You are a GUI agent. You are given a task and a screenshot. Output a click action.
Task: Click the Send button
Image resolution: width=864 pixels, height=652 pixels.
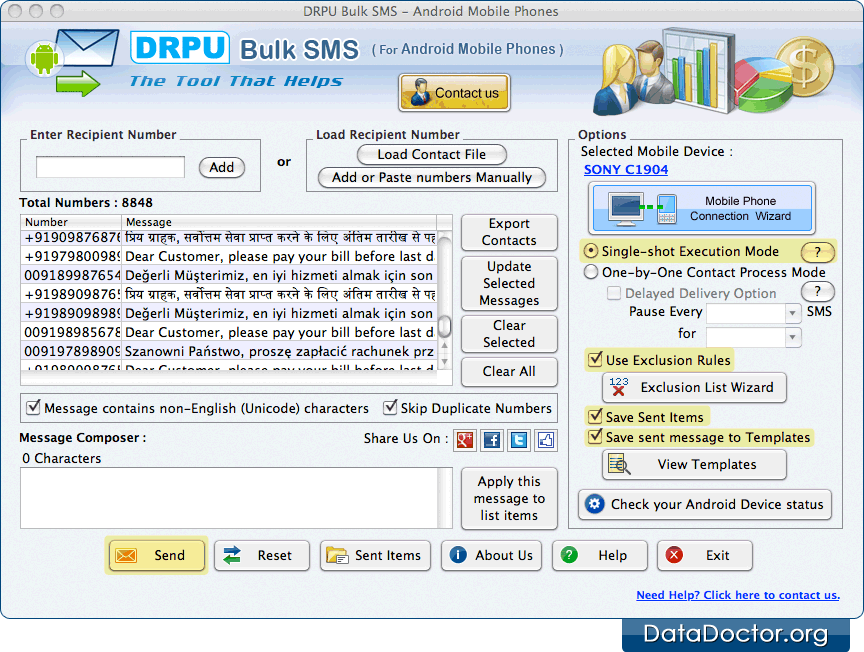point(156,555)
